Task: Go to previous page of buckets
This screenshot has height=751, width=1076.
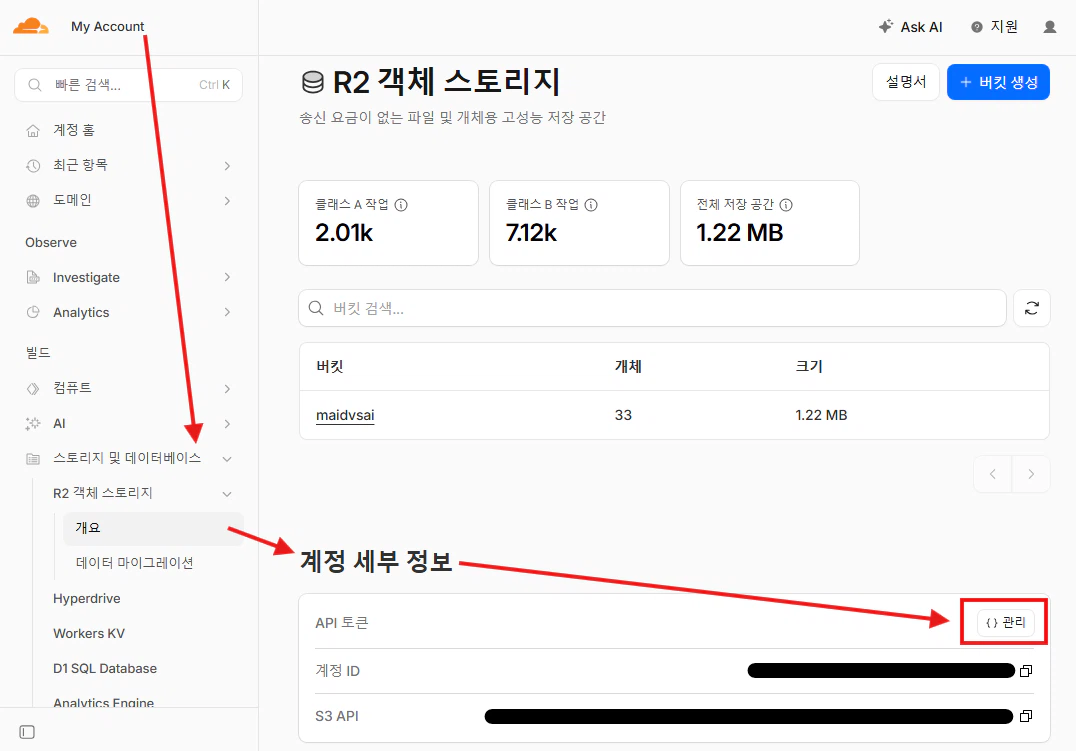Action: click(992, 474)
